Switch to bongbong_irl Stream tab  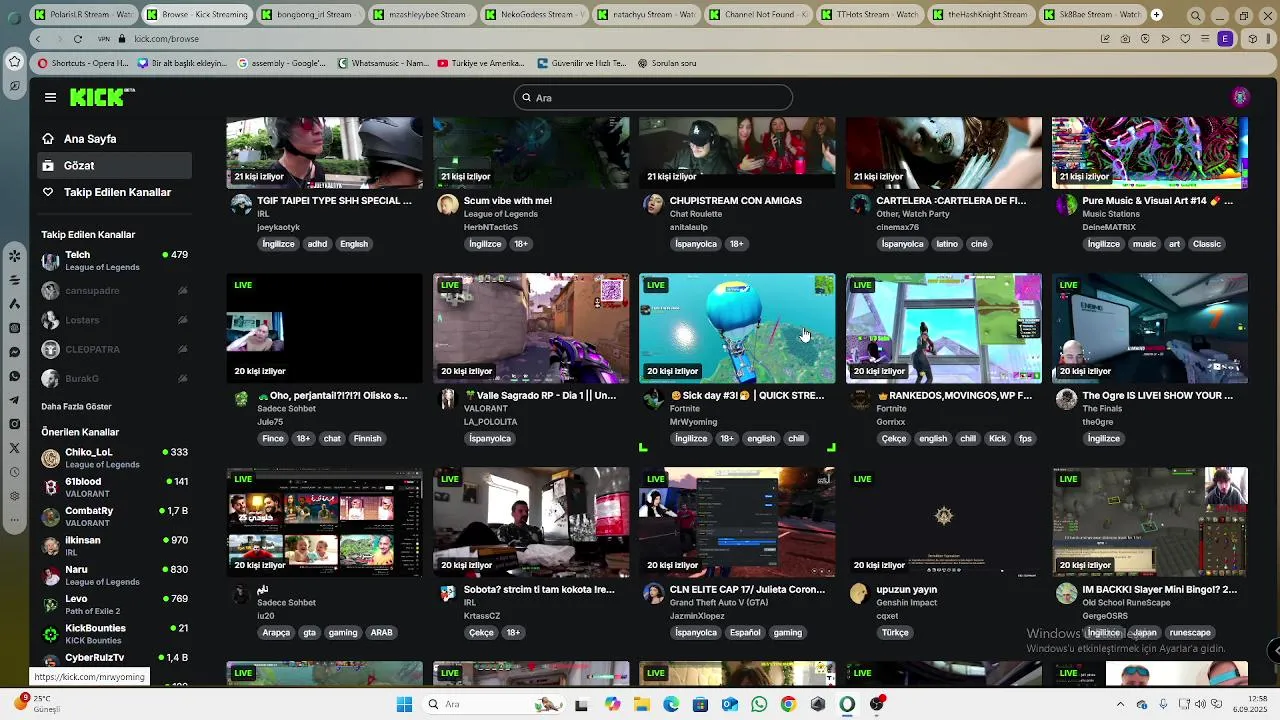click(x=310, y=15)
